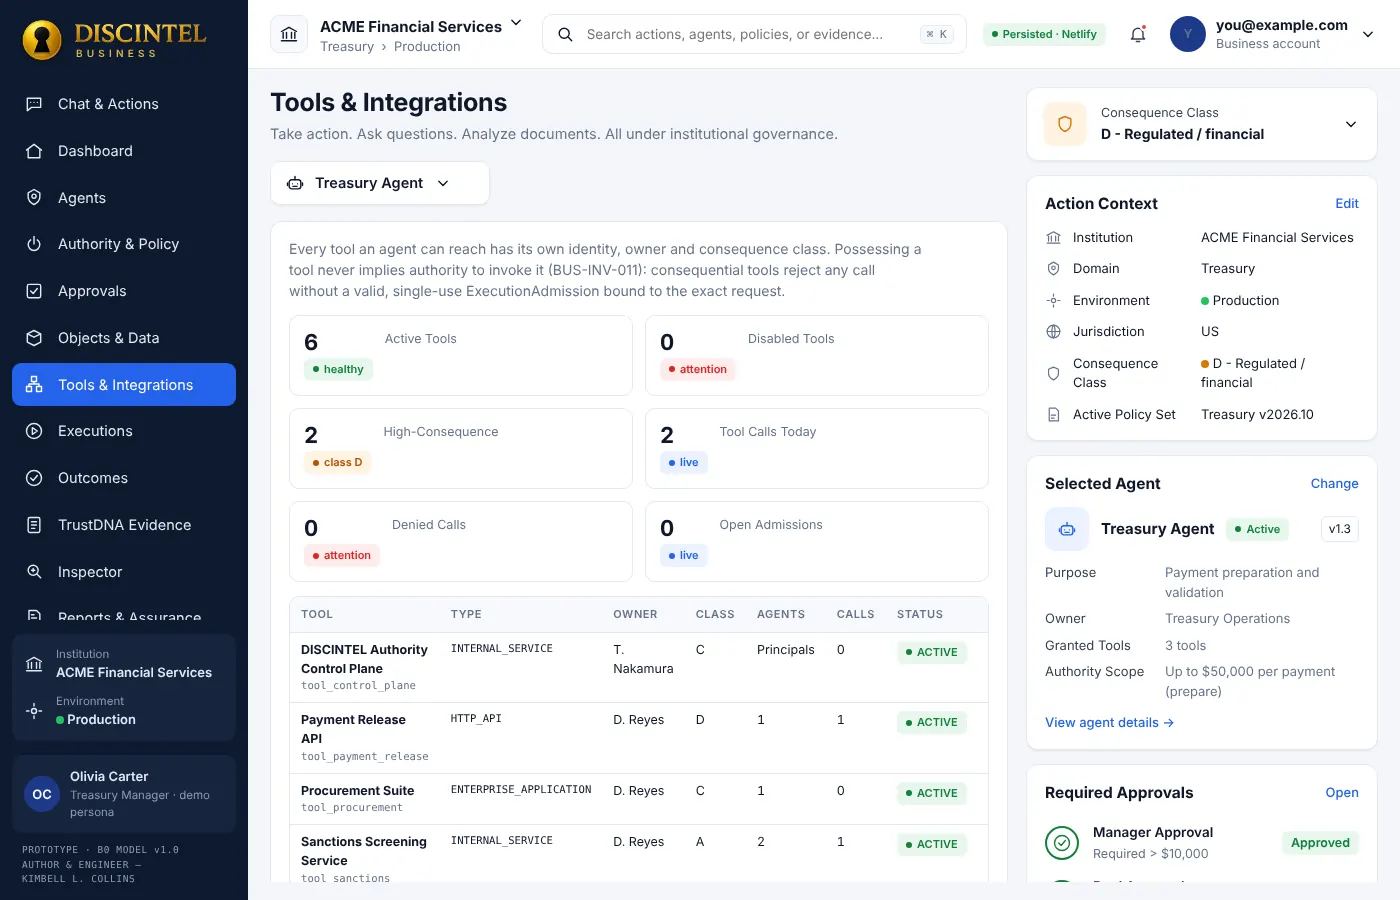Click the institution building icon in header
Viewport: 1400px width, 900px height.
click(289, 34)
